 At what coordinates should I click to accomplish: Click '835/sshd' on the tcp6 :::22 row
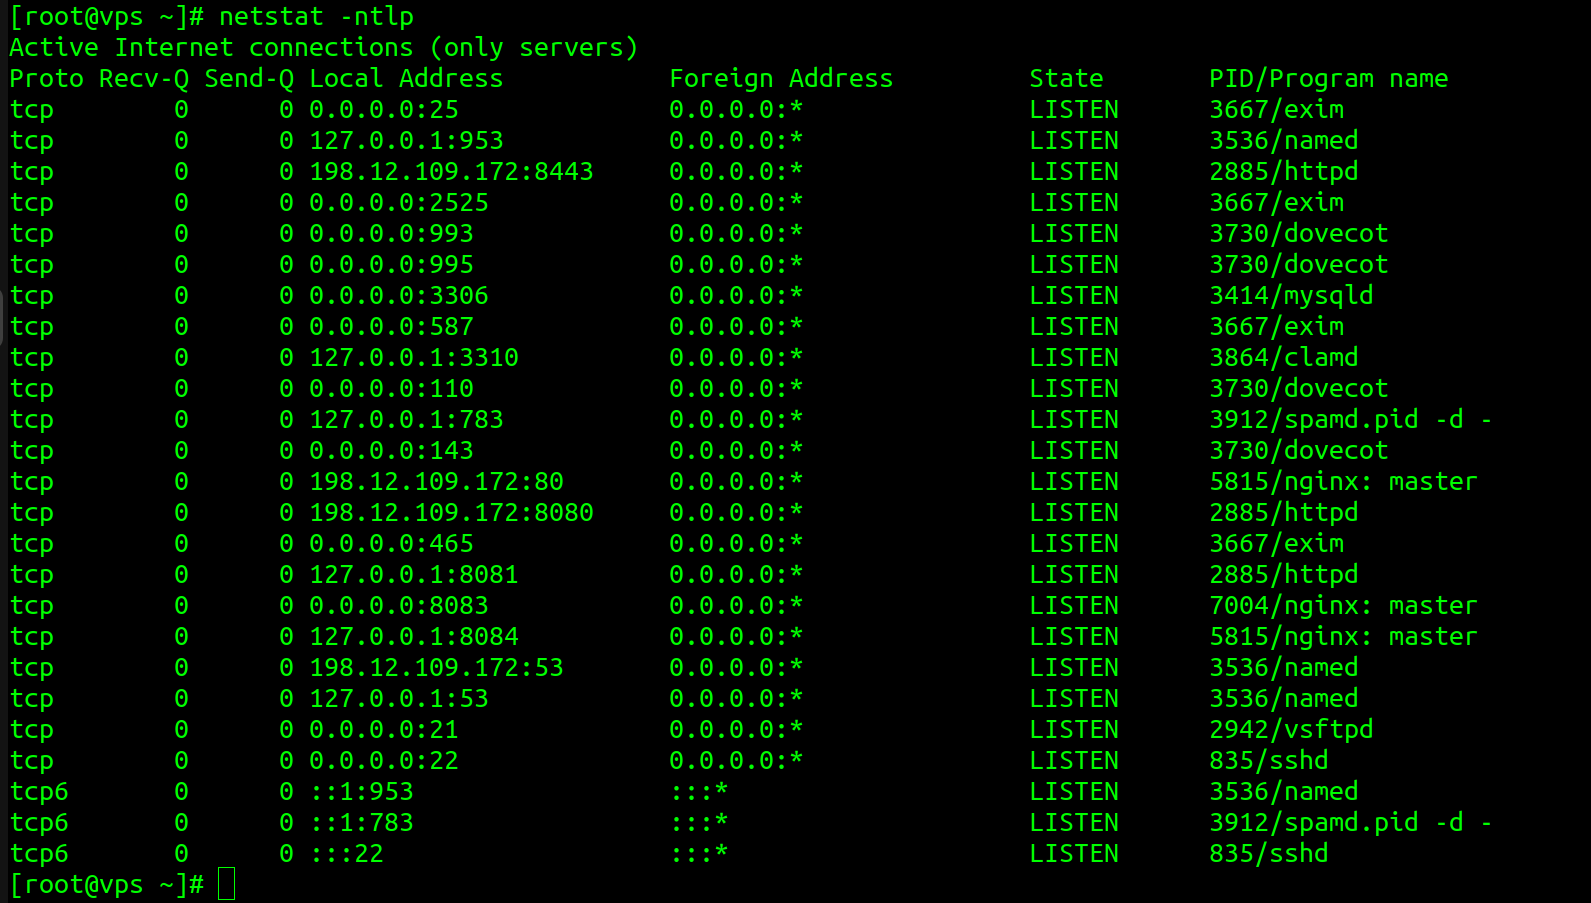point(1269,854)
